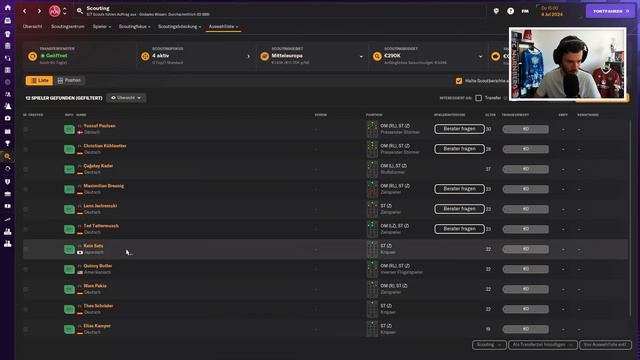The width and height of the screenshot is (640, 360).
Task: Tick the row checkbox for Yussuf Poulsen
Action: 26,129
